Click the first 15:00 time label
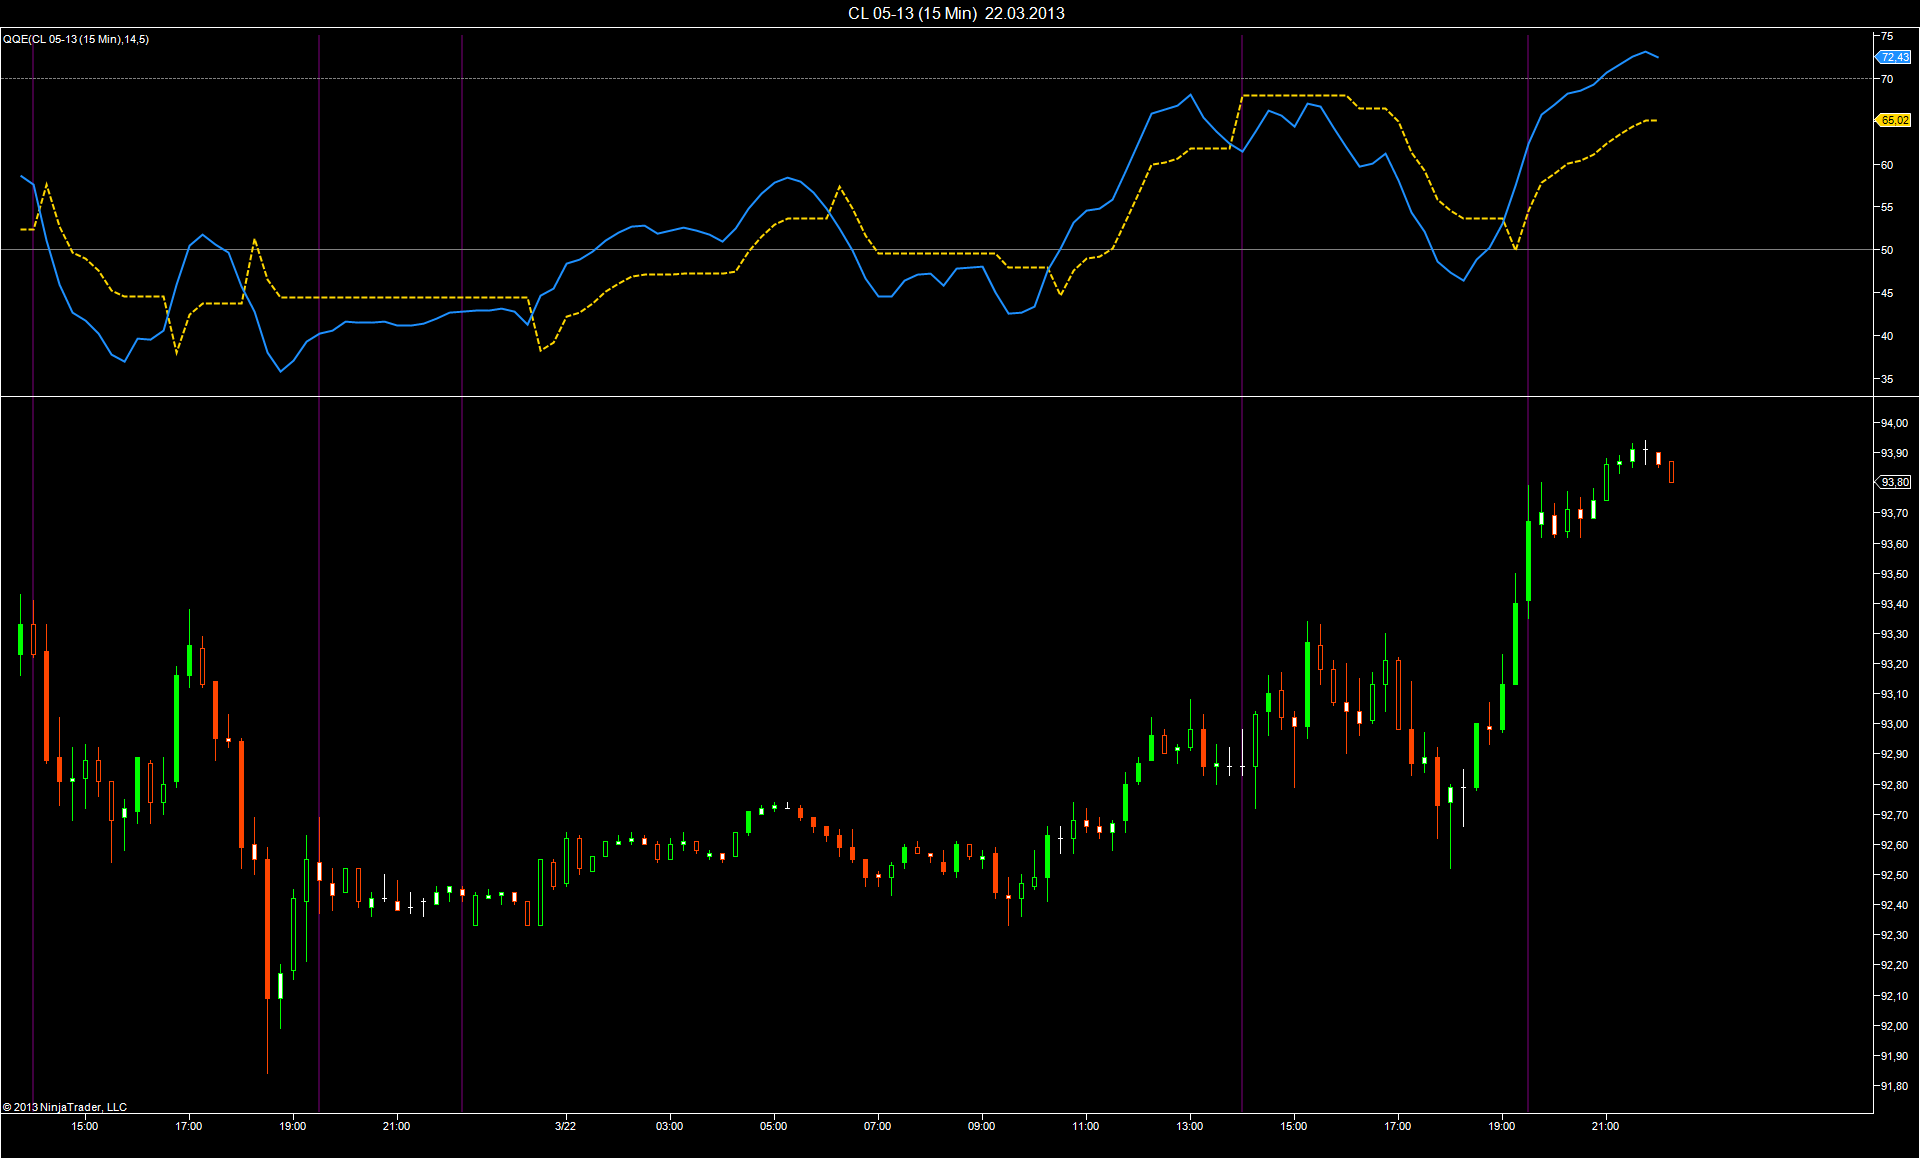The image size is (1920, 1159). (85, 1126)
